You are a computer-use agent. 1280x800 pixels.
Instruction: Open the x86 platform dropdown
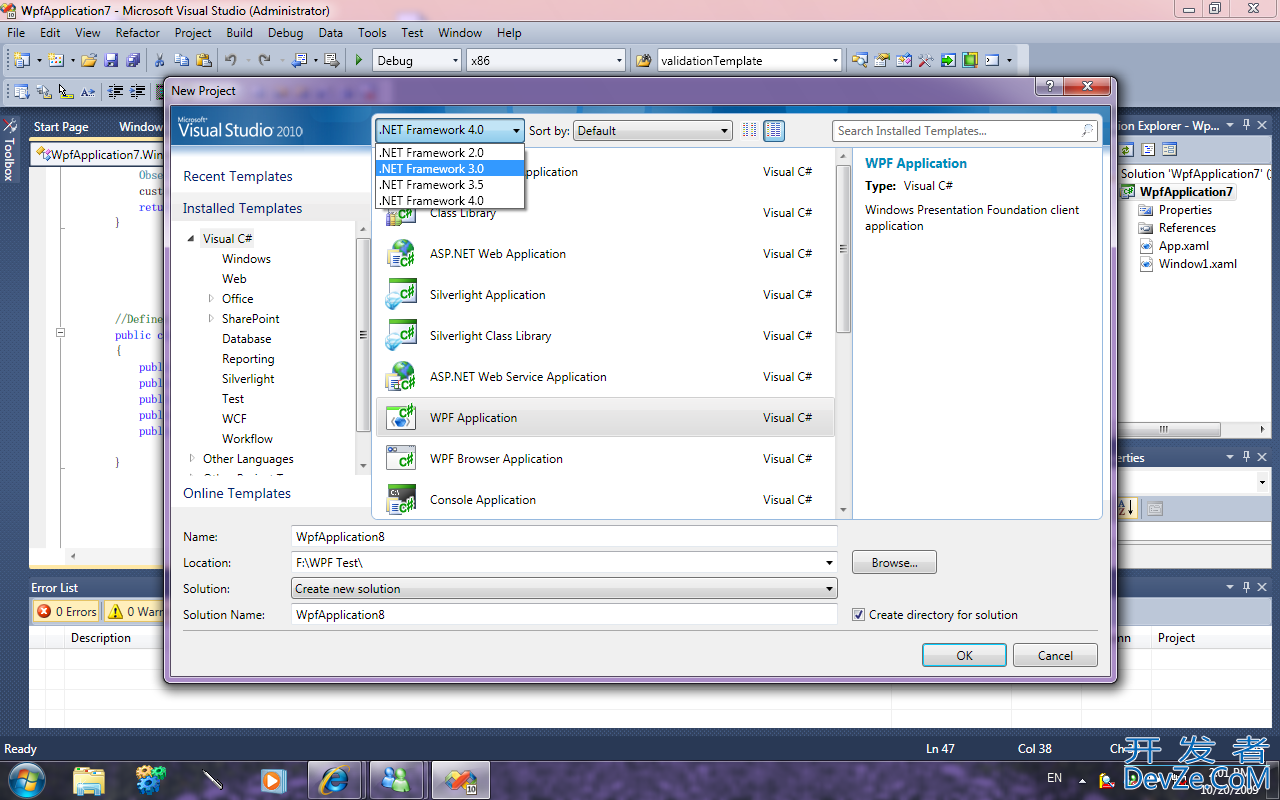point(546,60)
